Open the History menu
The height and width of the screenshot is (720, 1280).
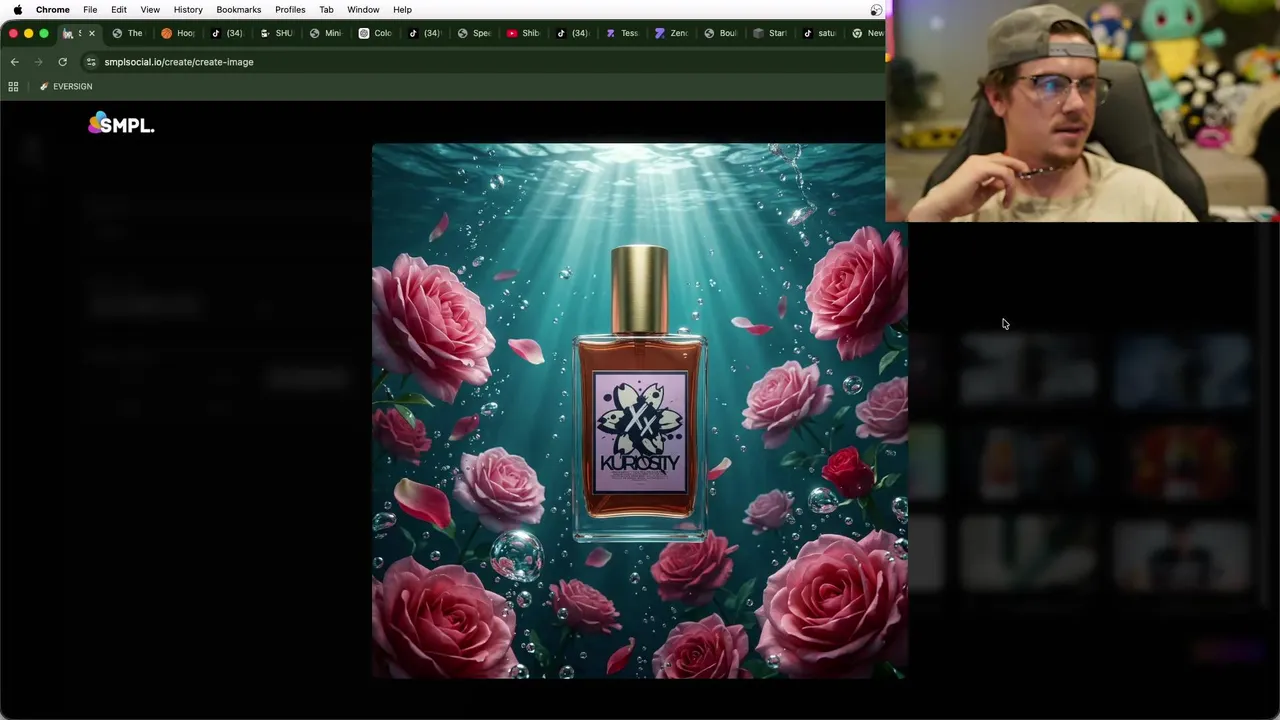point(188,10)
